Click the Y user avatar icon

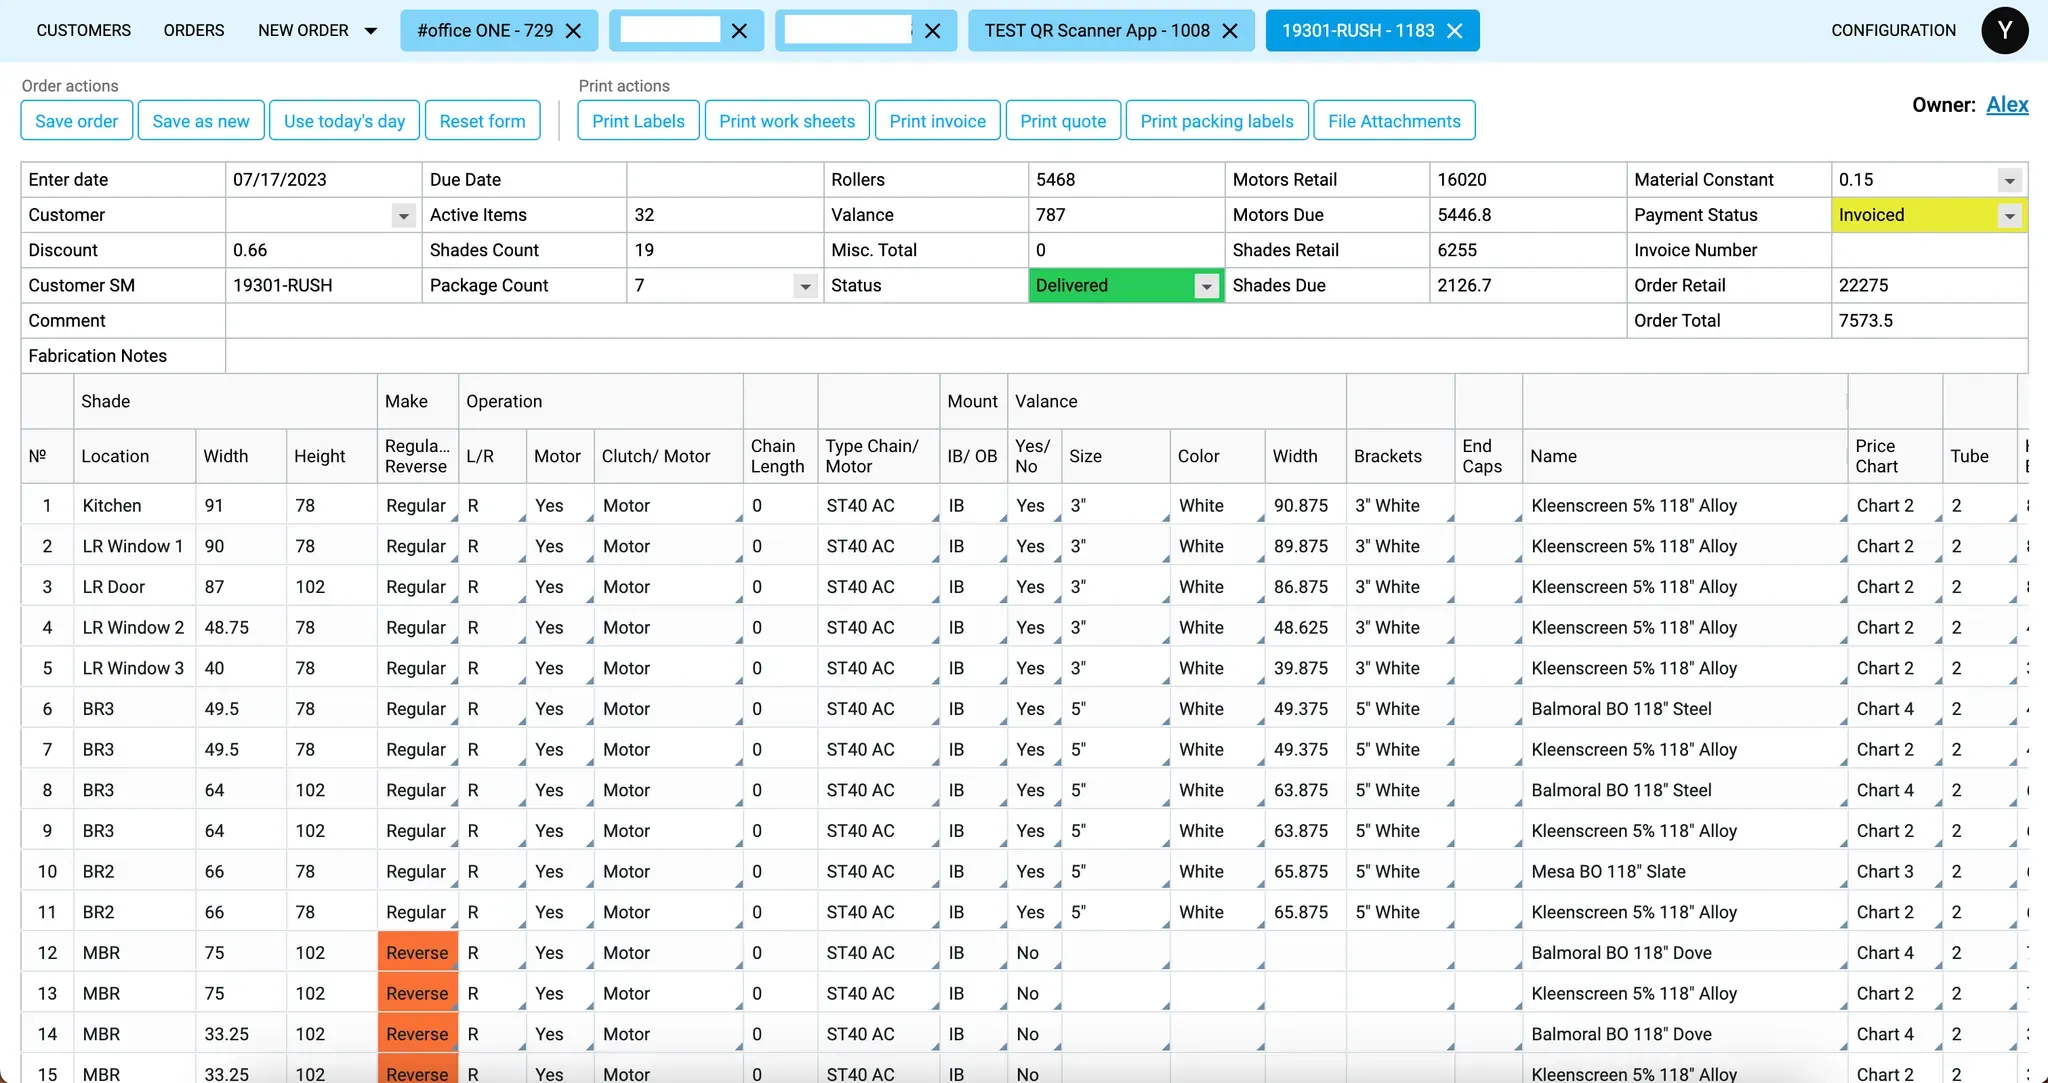[x=2004, y=30]
